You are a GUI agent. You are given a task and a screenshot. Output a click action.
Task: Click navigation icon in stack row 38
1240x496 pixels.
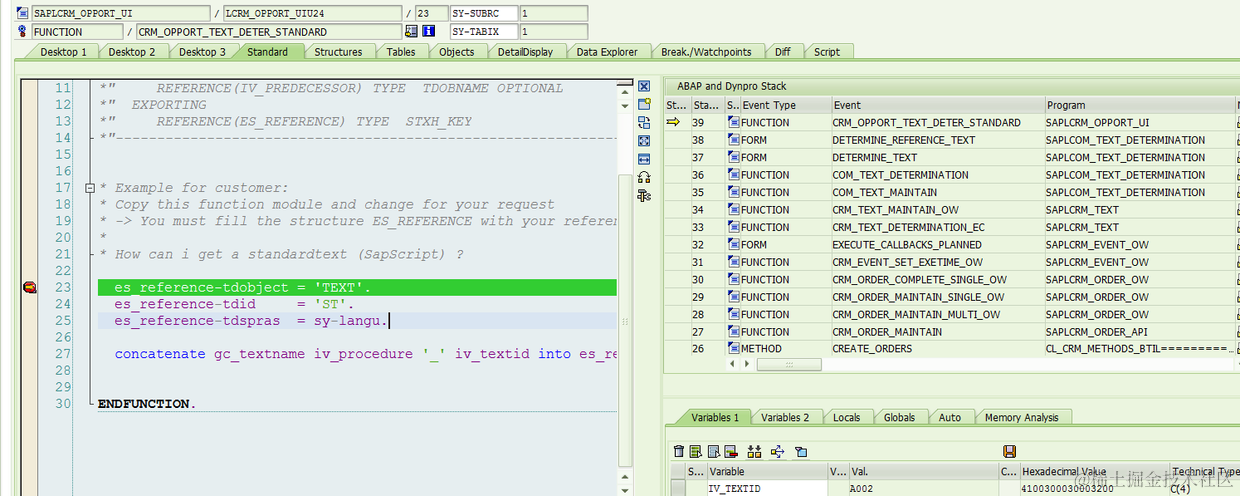point(733,140)
